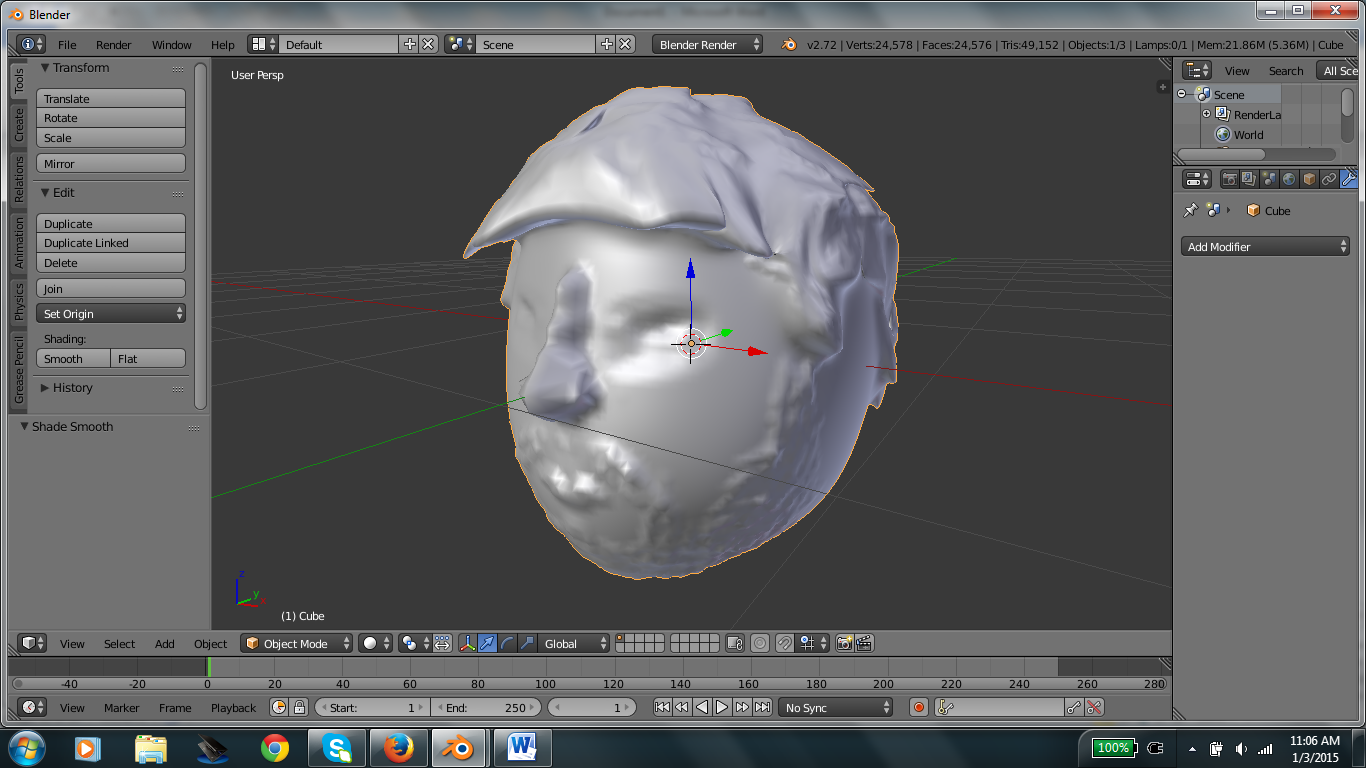The width and height of the screenshot is (1366, 768).
Task: Open World properties using the globe icon
Action: pyautogui.click(x=1287, y=179)
